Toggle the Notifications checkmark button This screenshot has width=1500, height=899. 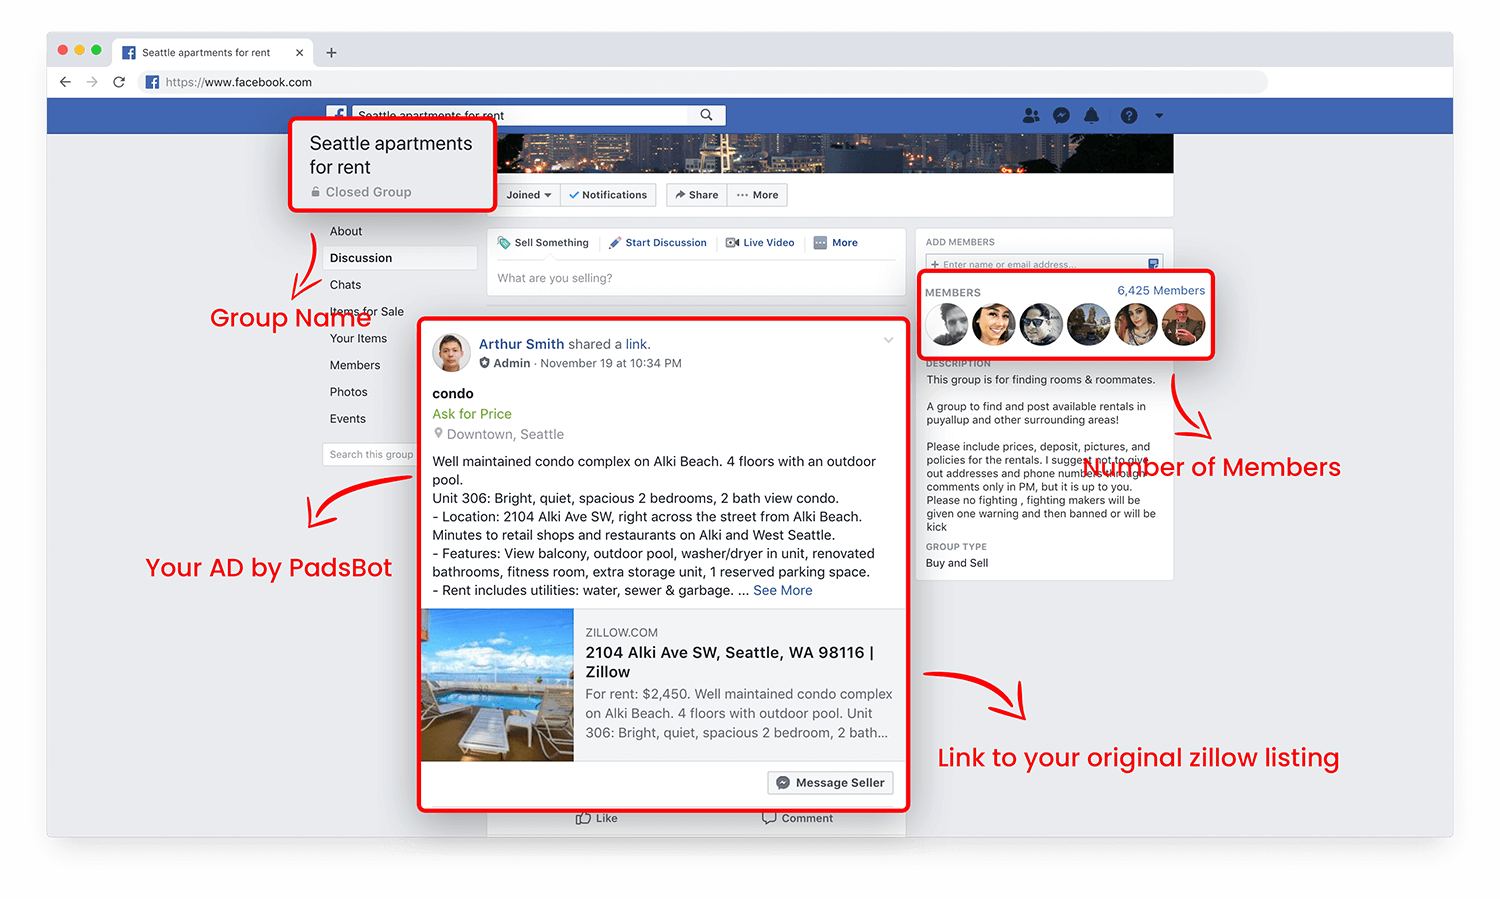tap(608, 195)
